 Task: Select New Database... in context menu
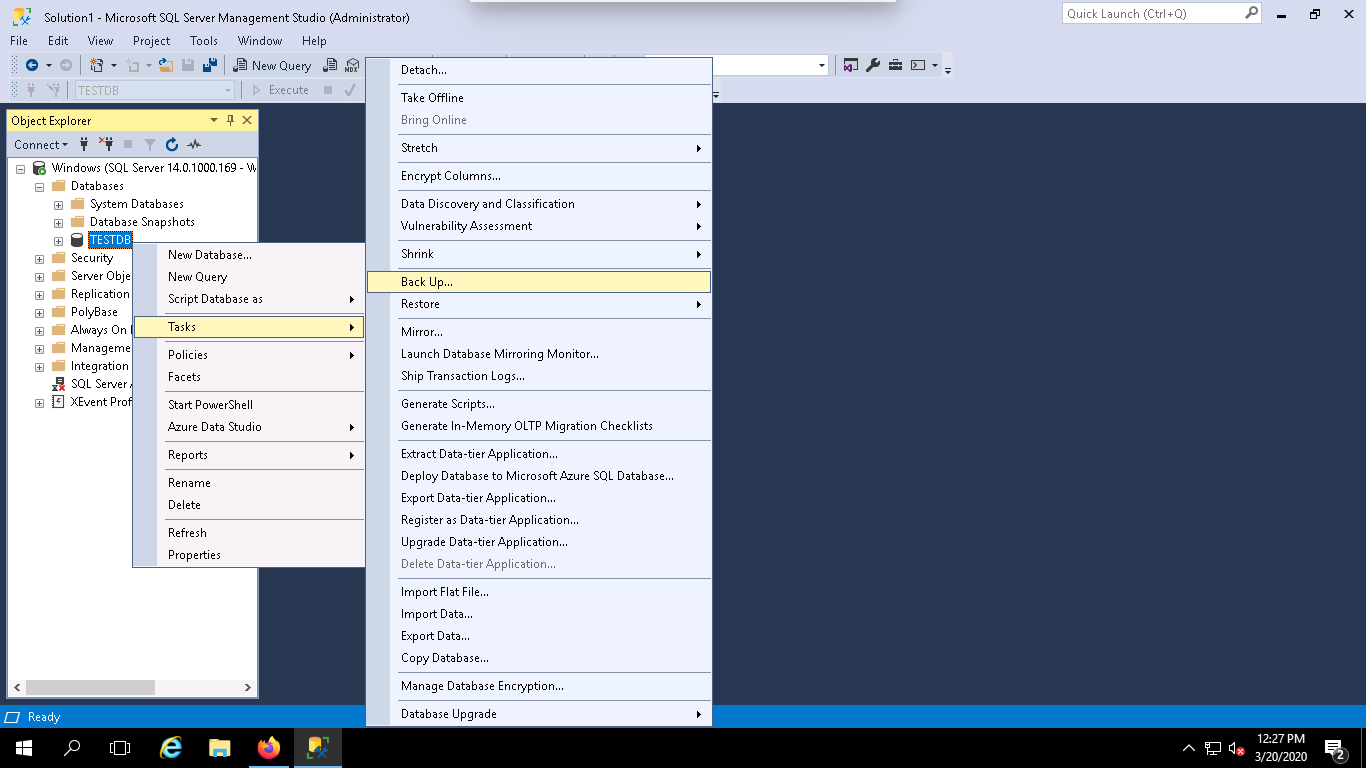(x=249, y=255)
